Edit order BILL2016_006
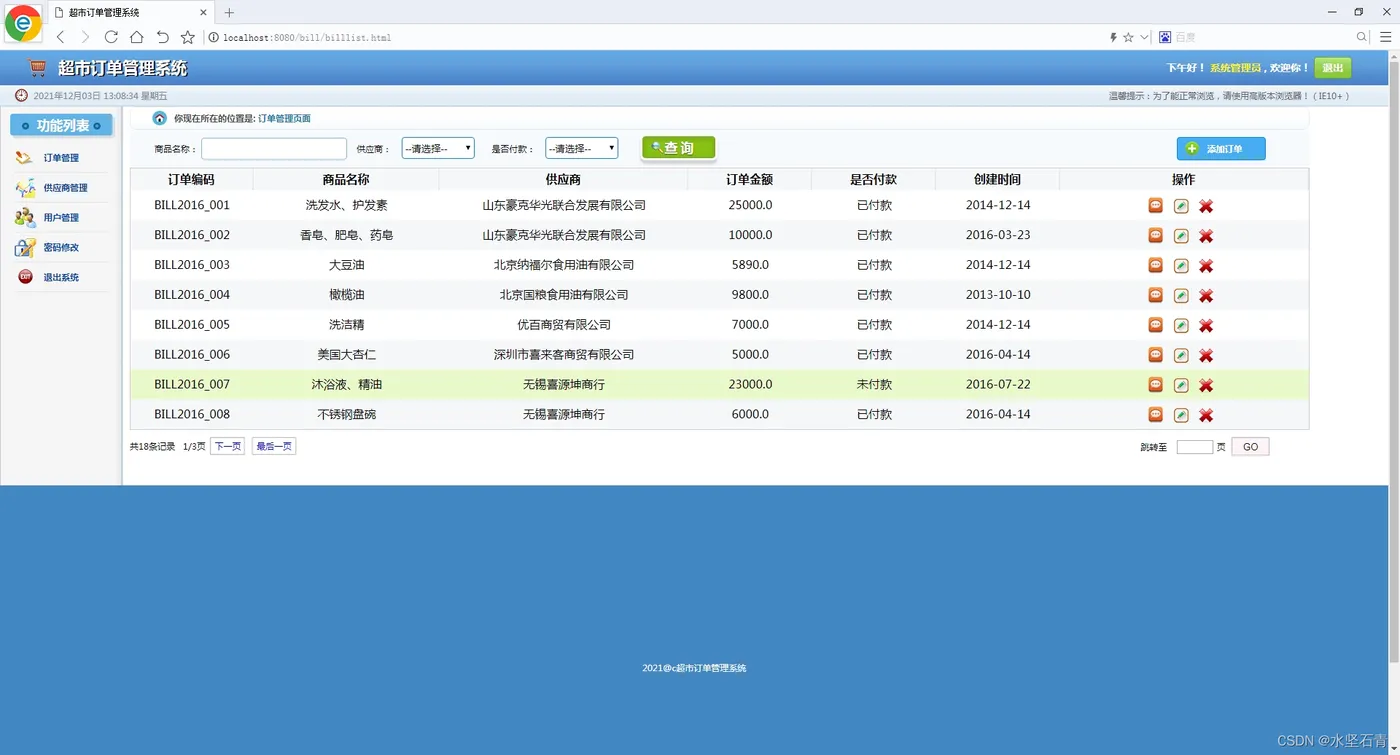This screenshot has width=1400, height=755. coord(1181,355)
